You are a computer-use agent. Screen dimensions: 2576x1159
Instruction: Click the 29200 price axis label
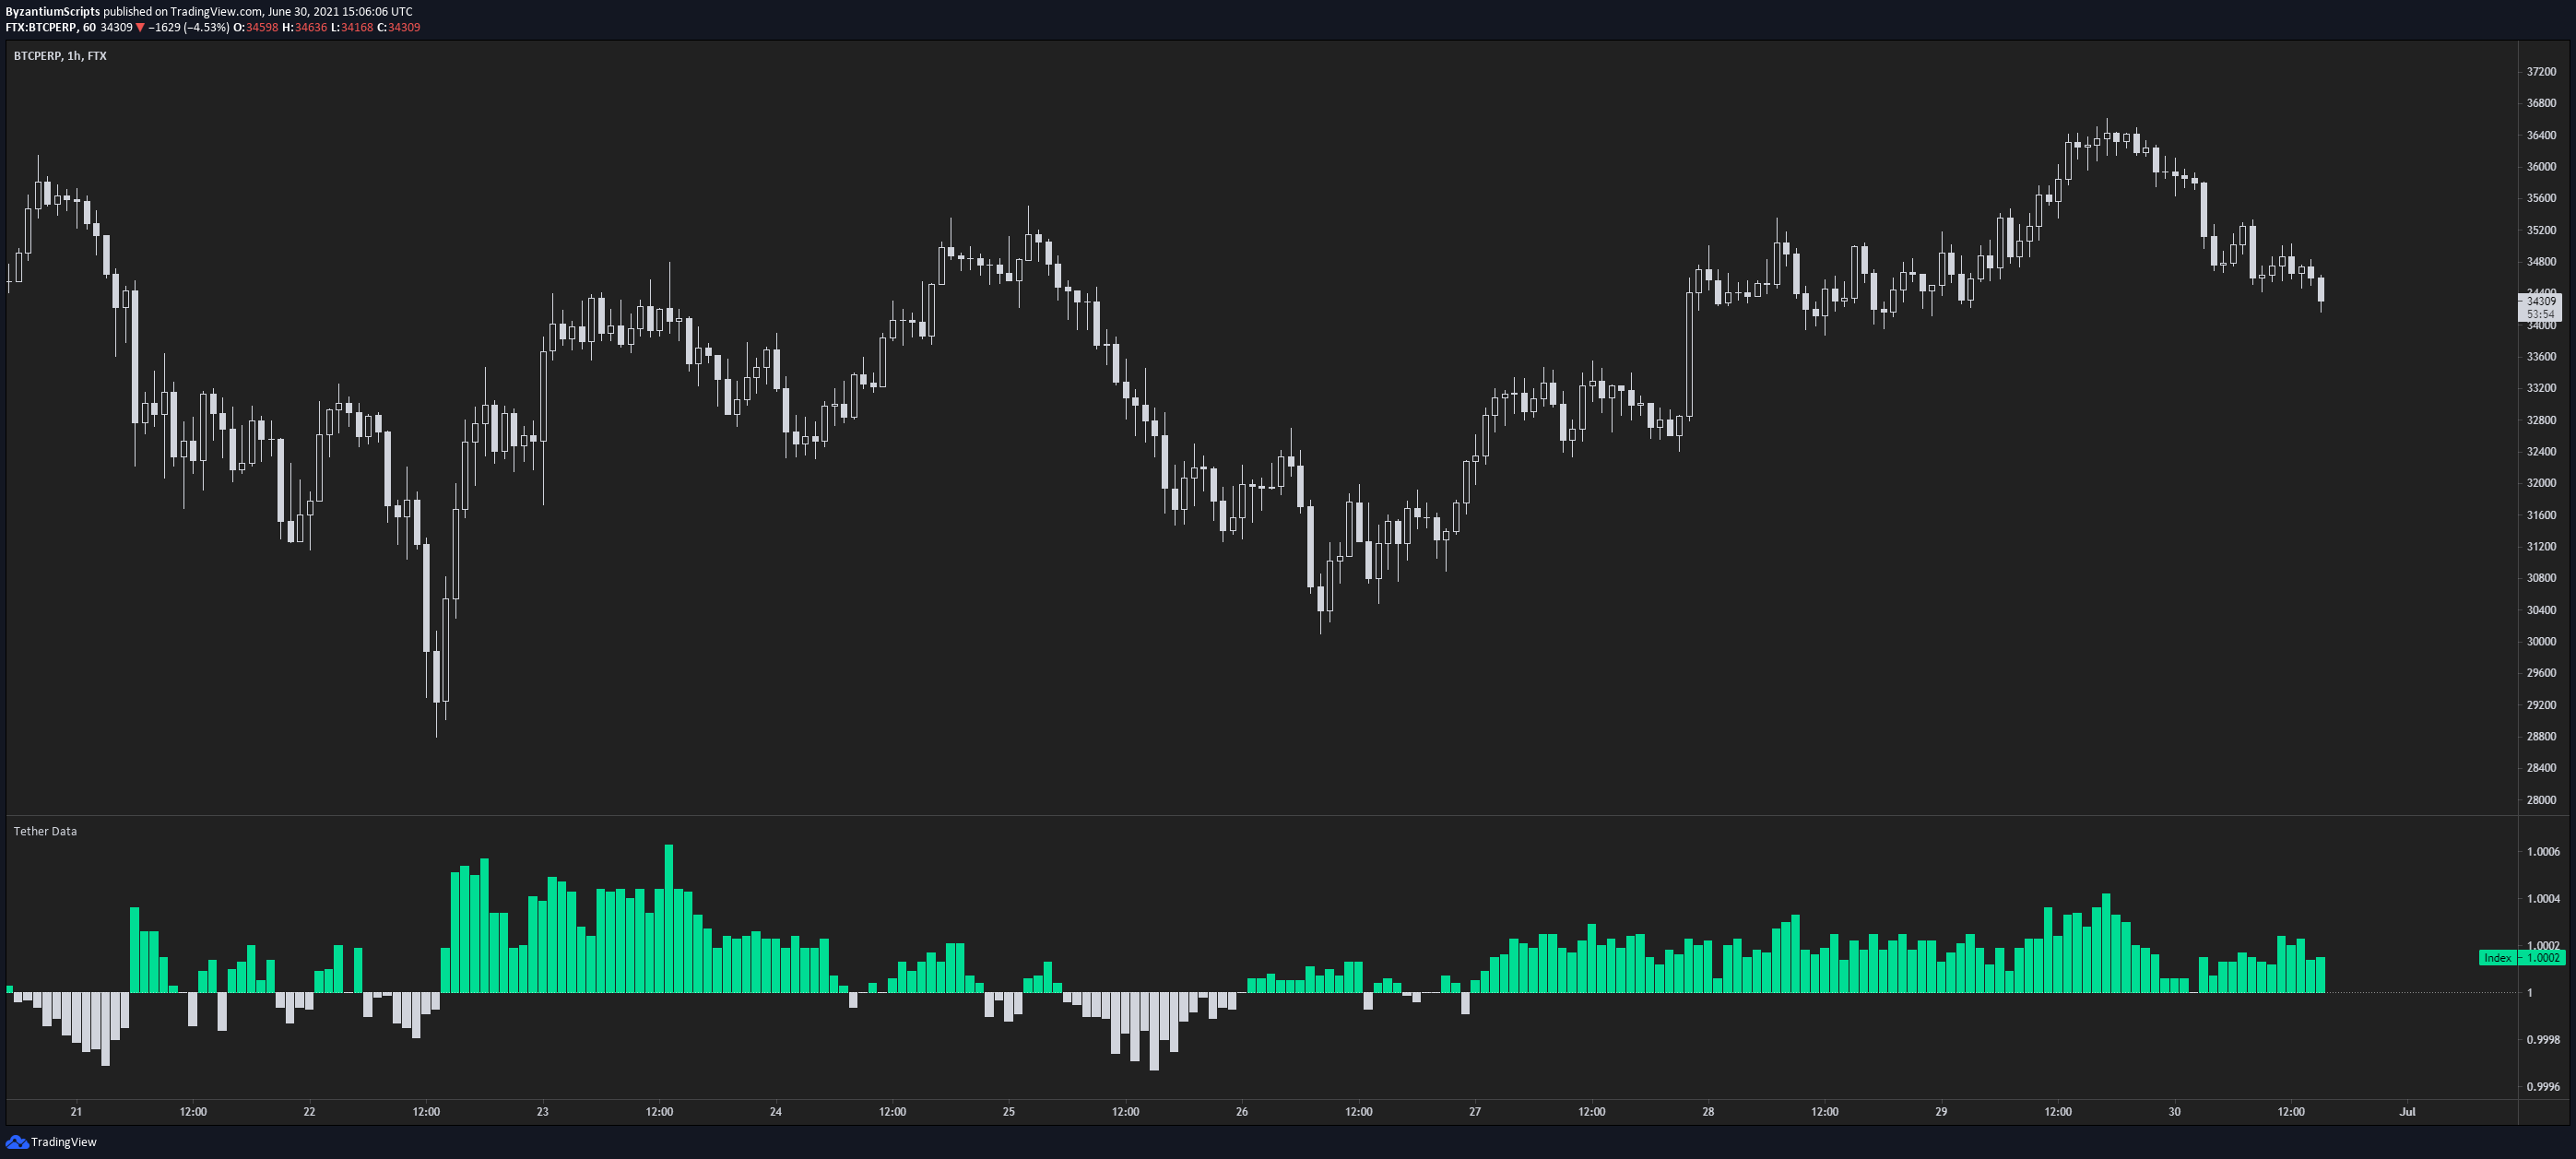2541,705
